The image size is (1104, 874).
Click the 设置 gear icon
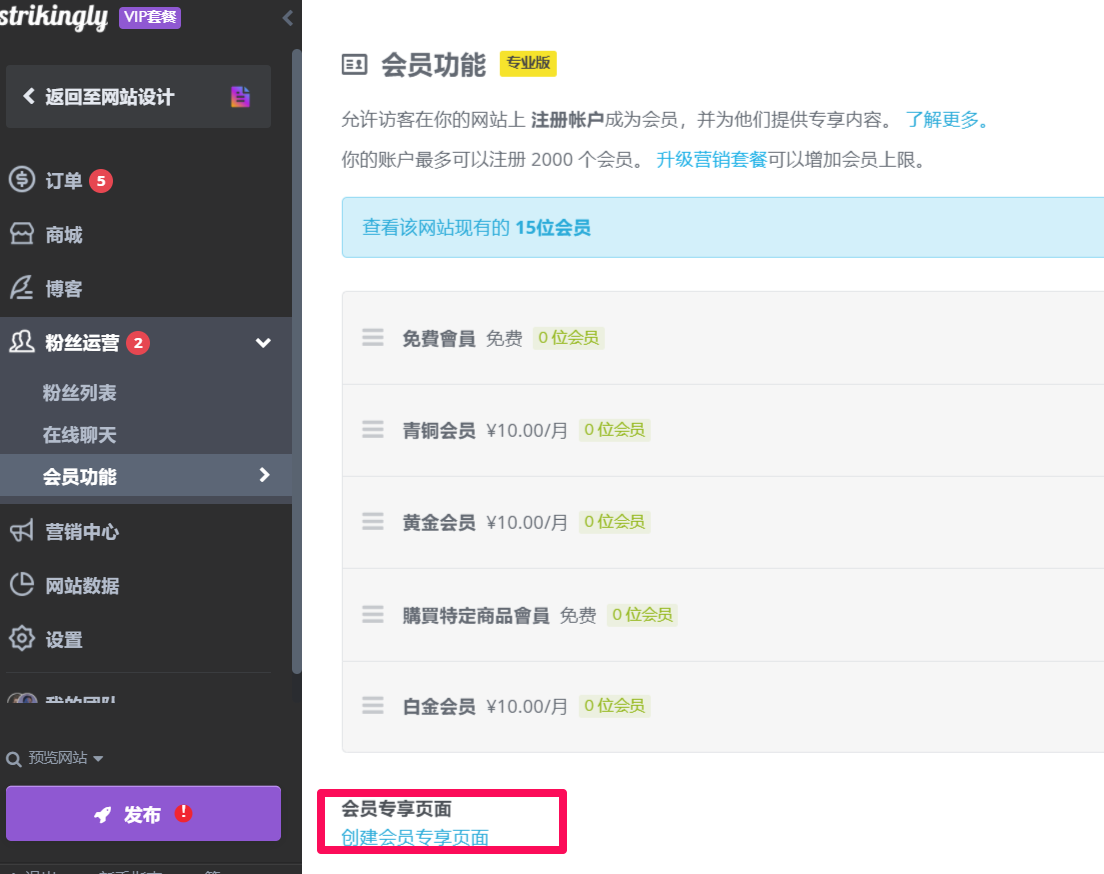[x=22, y=638]
